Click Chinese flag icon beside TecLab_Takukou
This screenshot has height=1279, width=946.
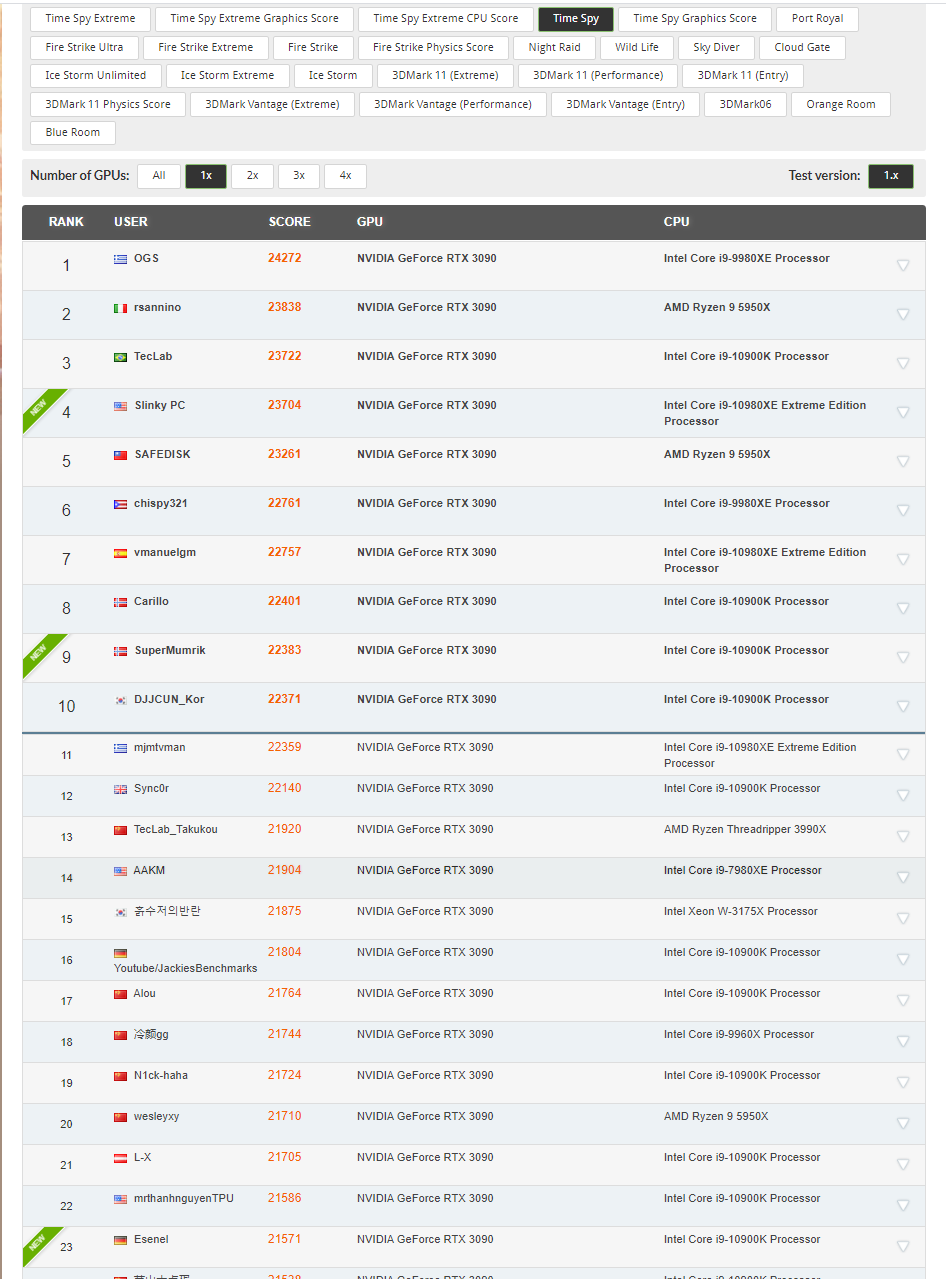pyautogui.click(x=120, y=830)
